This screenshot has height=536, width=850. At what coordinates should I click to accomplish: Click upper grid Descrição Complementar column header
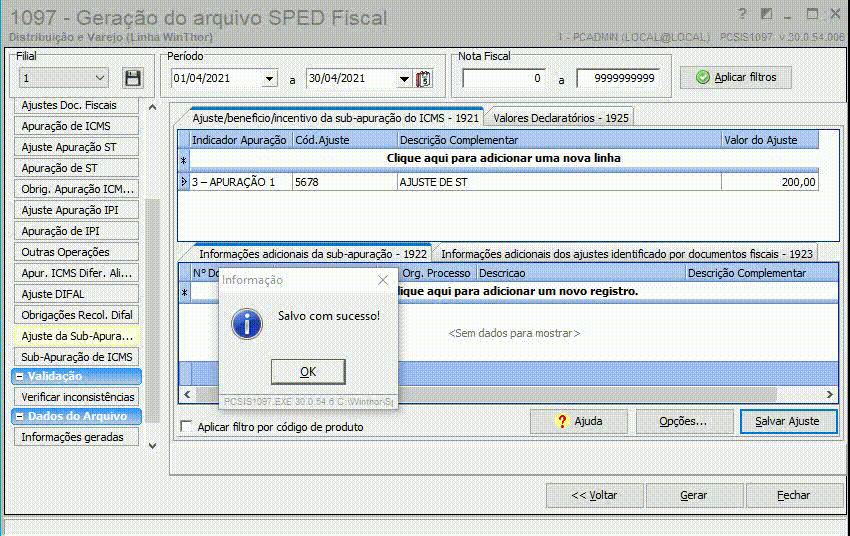click(x=559, y=140)
